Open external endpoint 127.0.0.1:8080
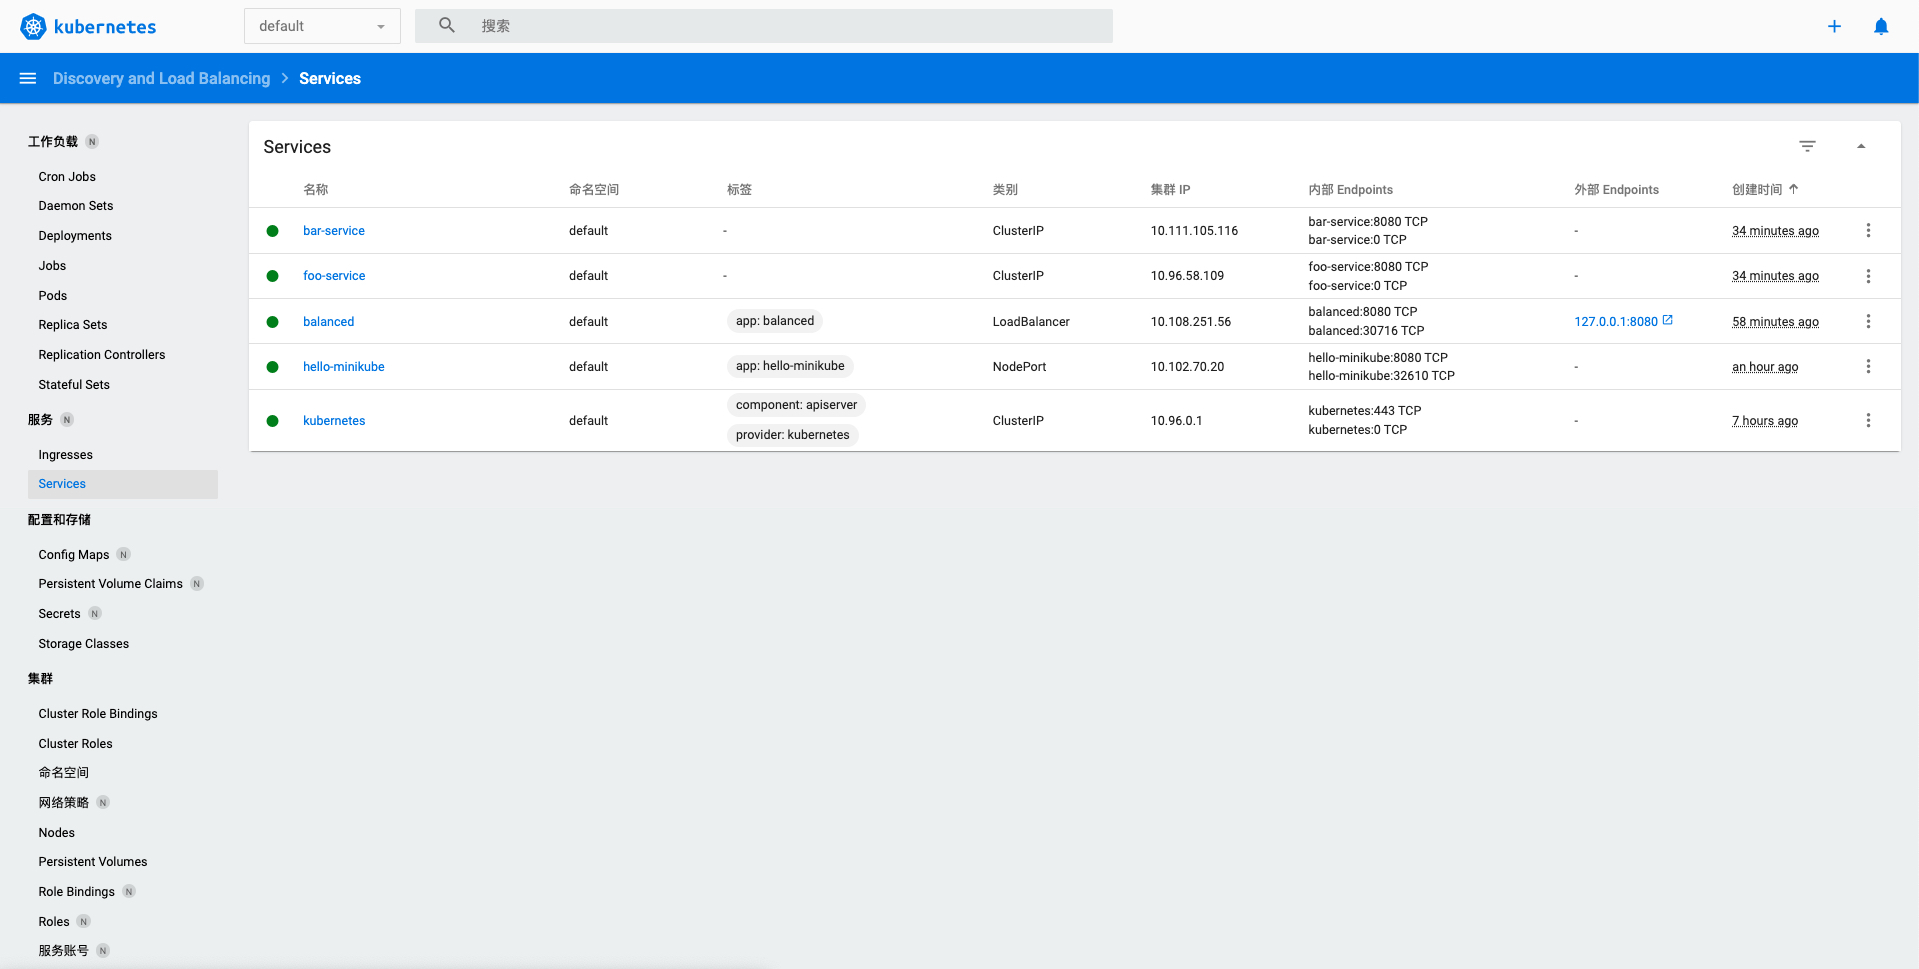1919x969 pixels. click(1616, 322)
